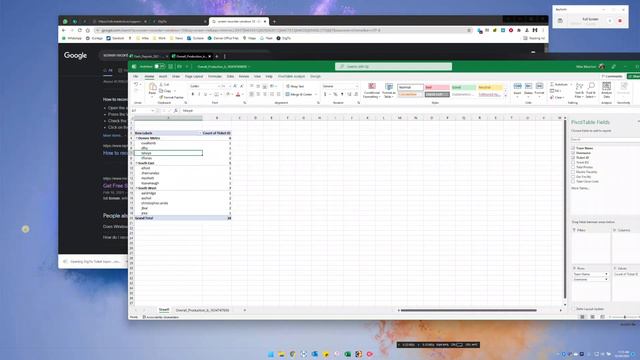Toggle Bold formatting in the Font group

pyautogui.click(x=193, y=94)
